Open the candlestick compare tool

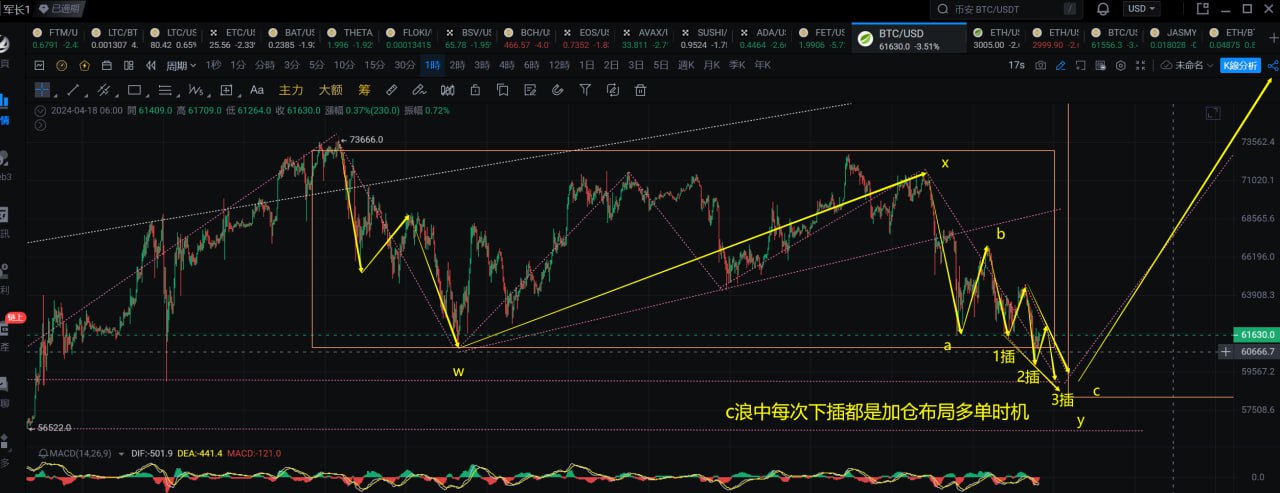tap(447, 89)
